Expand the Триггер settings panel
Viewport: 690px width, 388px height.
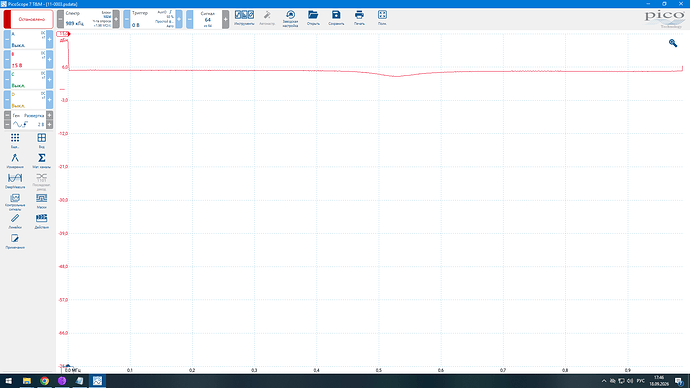pos(153,19)
